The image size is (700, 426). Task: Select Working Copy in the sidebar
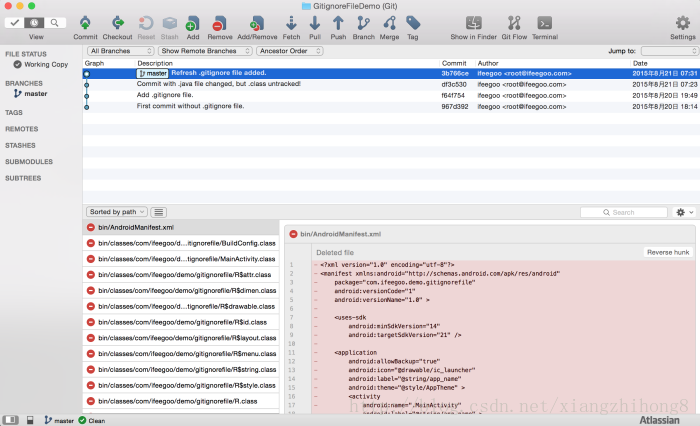pyautogui.click(x=41, y=64)
